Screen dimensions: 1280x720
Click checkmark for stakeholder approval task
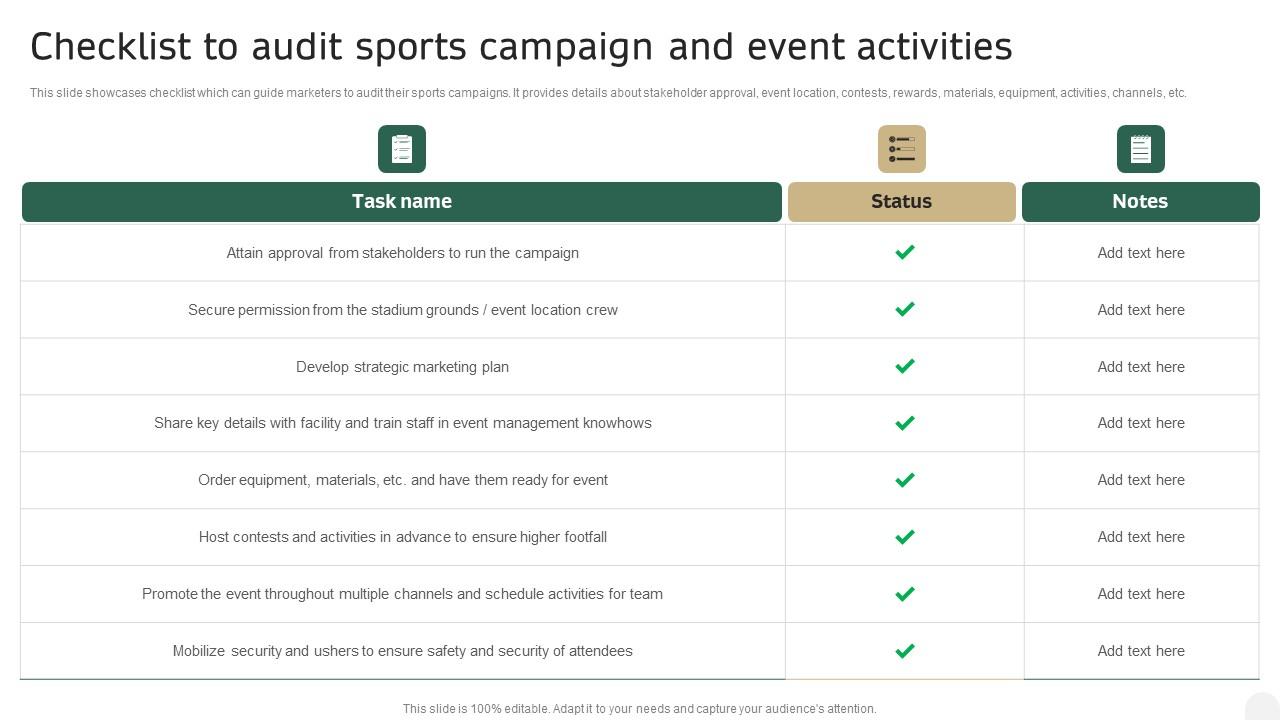(x=905, y=252)
